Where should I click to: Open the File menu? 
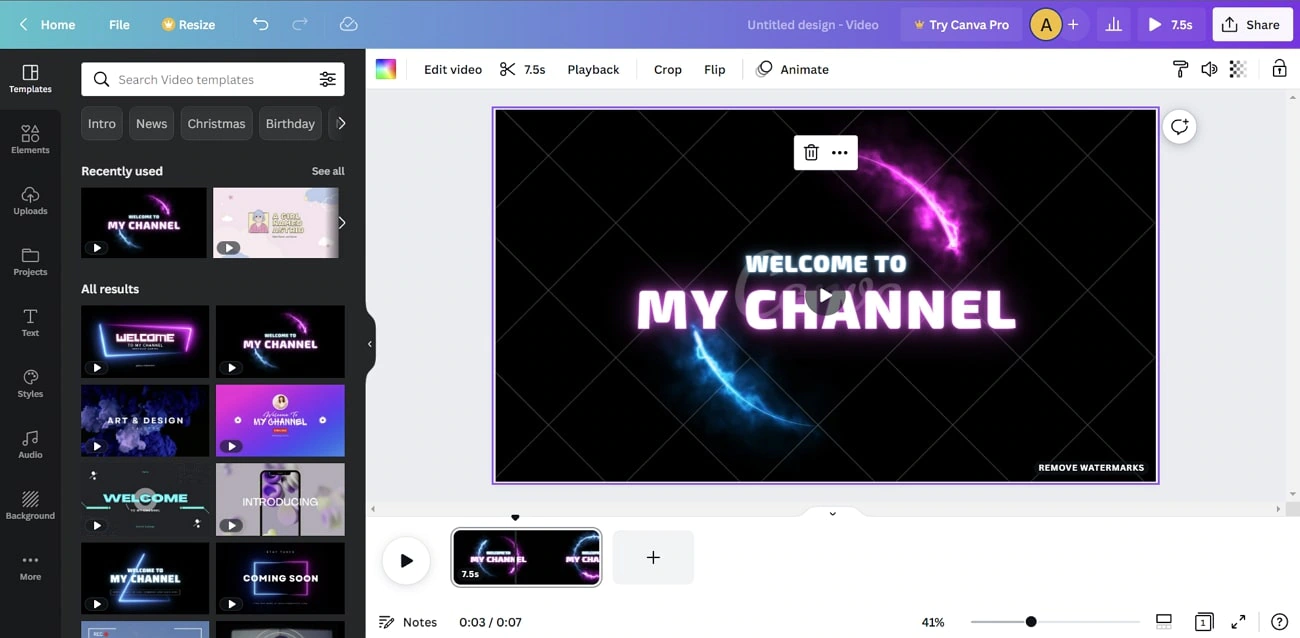pyautogui.click(x=119, y=24)
